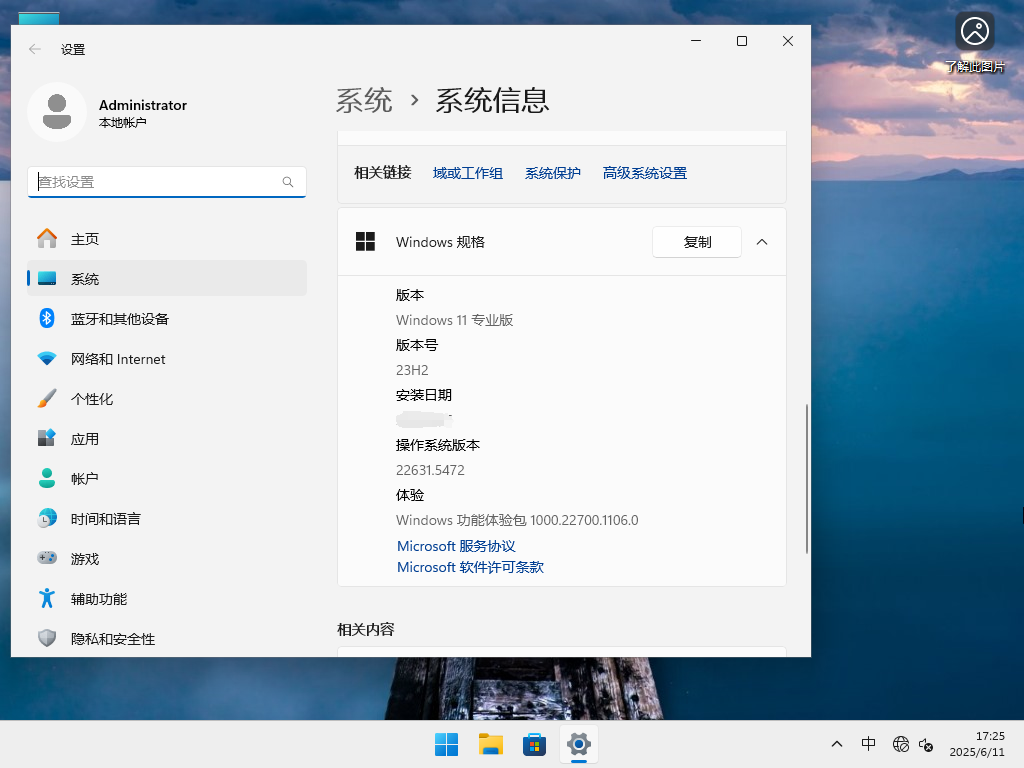The height and width of the screenshot is (768, 1024).
Task: Click the 23H2 version number text
Action: click(412, 370)
